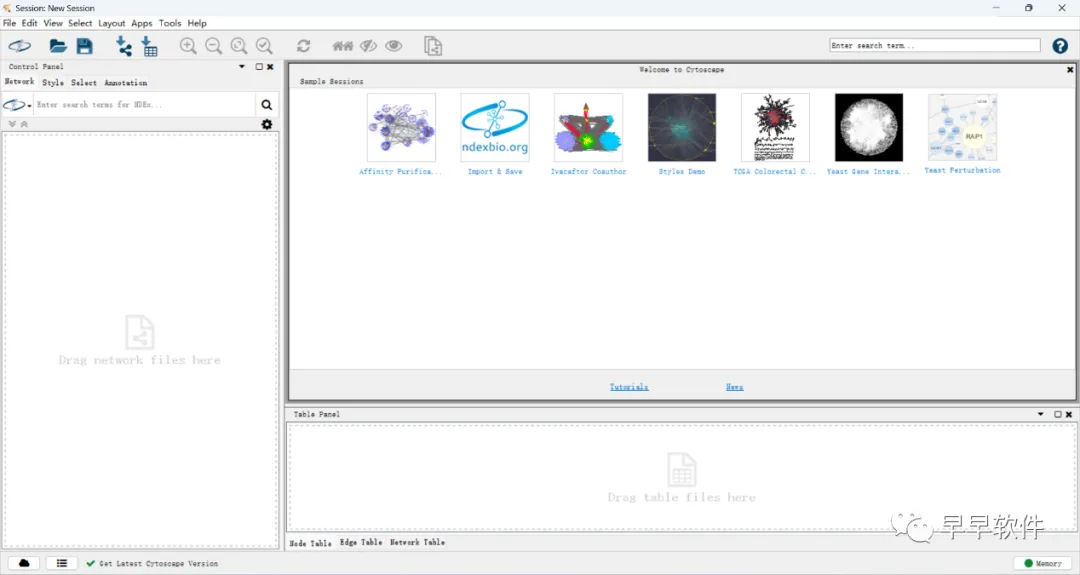
Task: Click the cloud icon in status bar
Action: [x=23, y=563]
